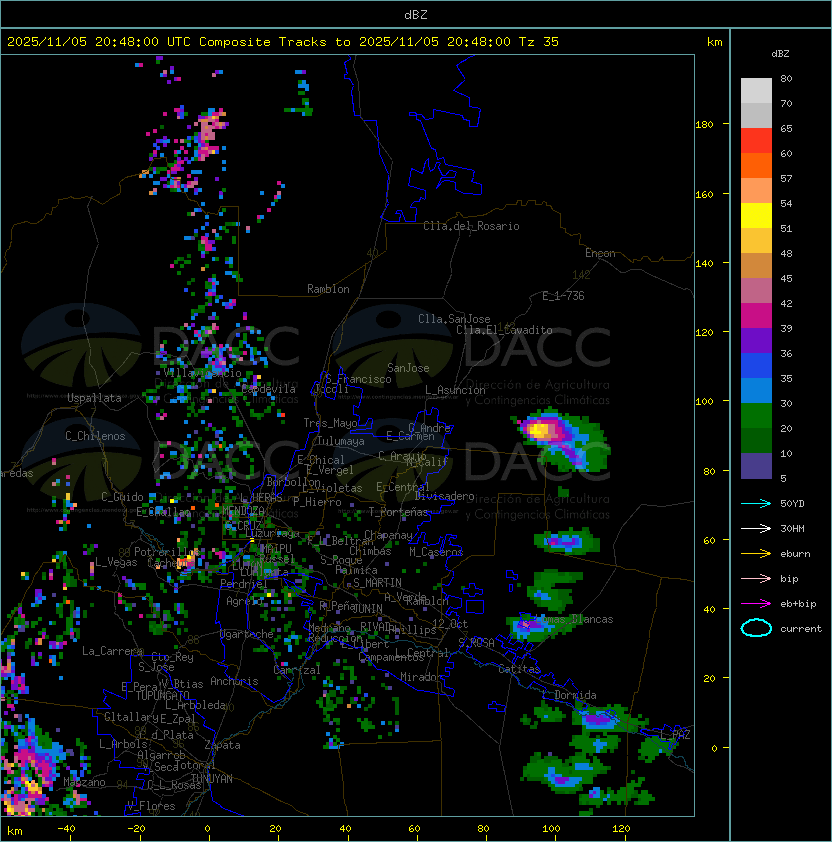Click the 'Catitas' map label
The height and width of the screenshot is (842, 832).
[x=519, y=670]
